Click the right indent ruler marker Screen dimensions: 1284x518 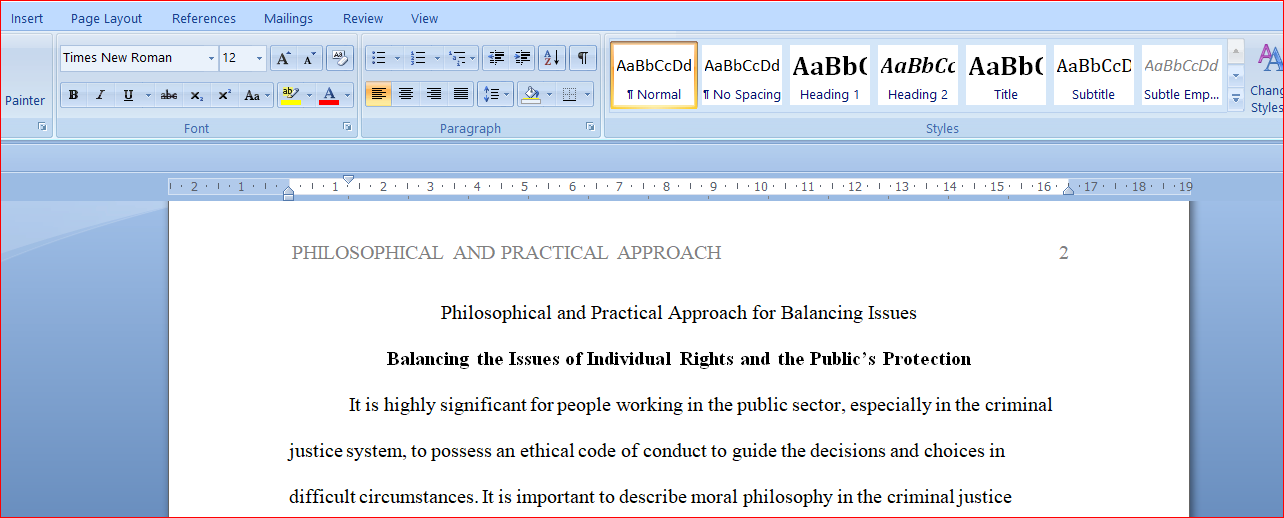pyautogui.click(x=1068, y=190)
